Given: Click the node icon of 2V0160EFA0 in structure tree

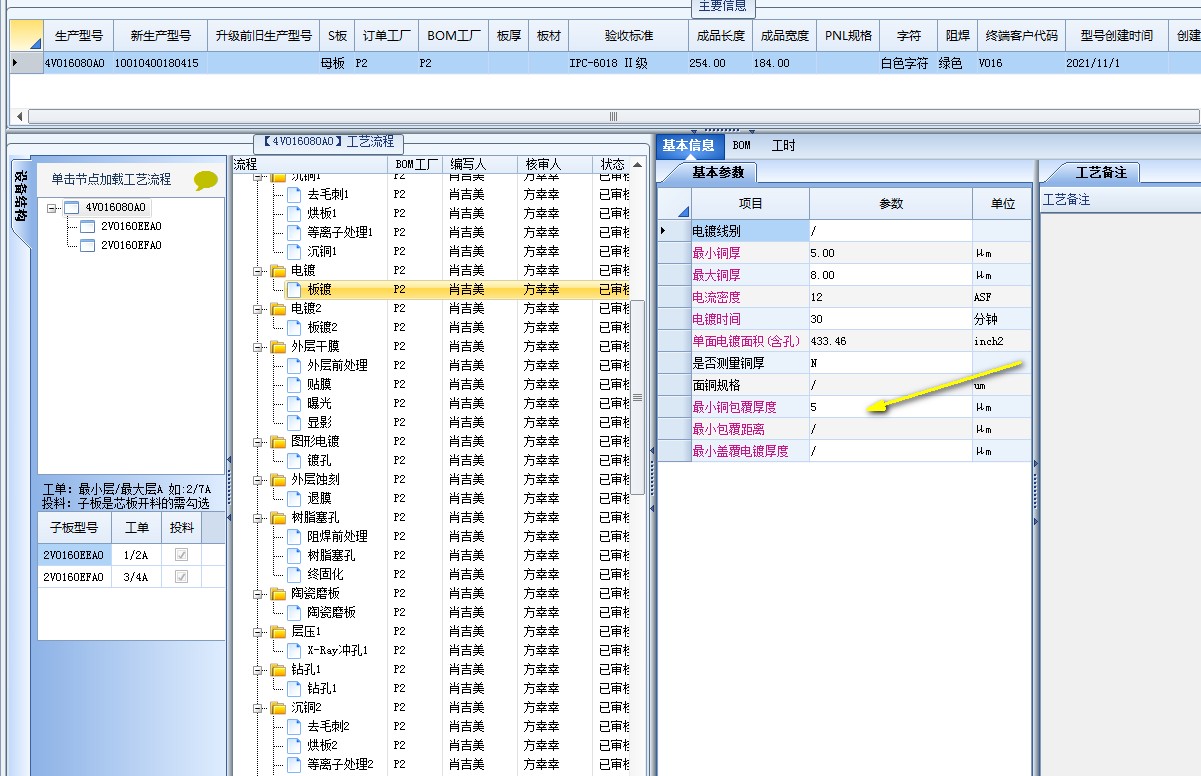Looking at the screenshot, I should click(87, 246).
